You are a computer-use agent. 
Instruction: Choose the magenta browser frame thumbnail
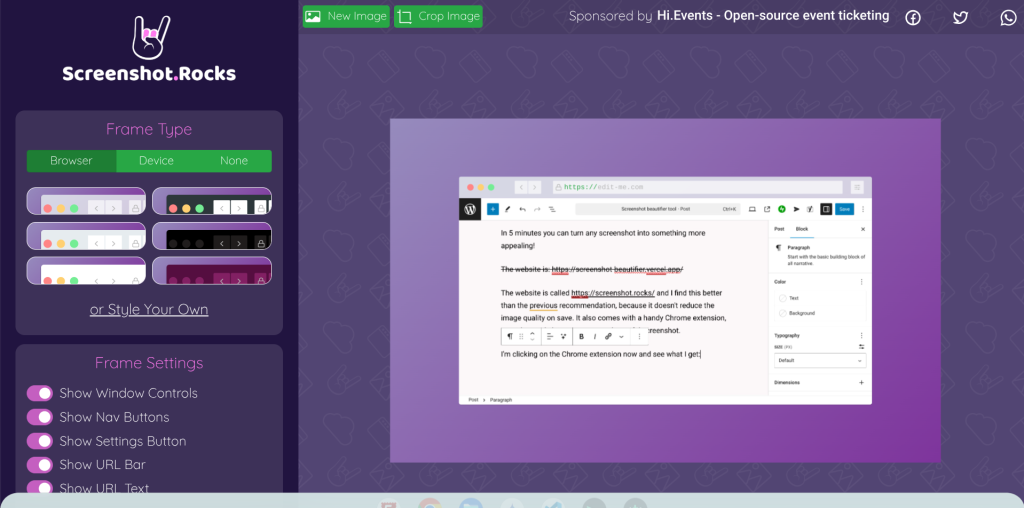tap(212, 270)
